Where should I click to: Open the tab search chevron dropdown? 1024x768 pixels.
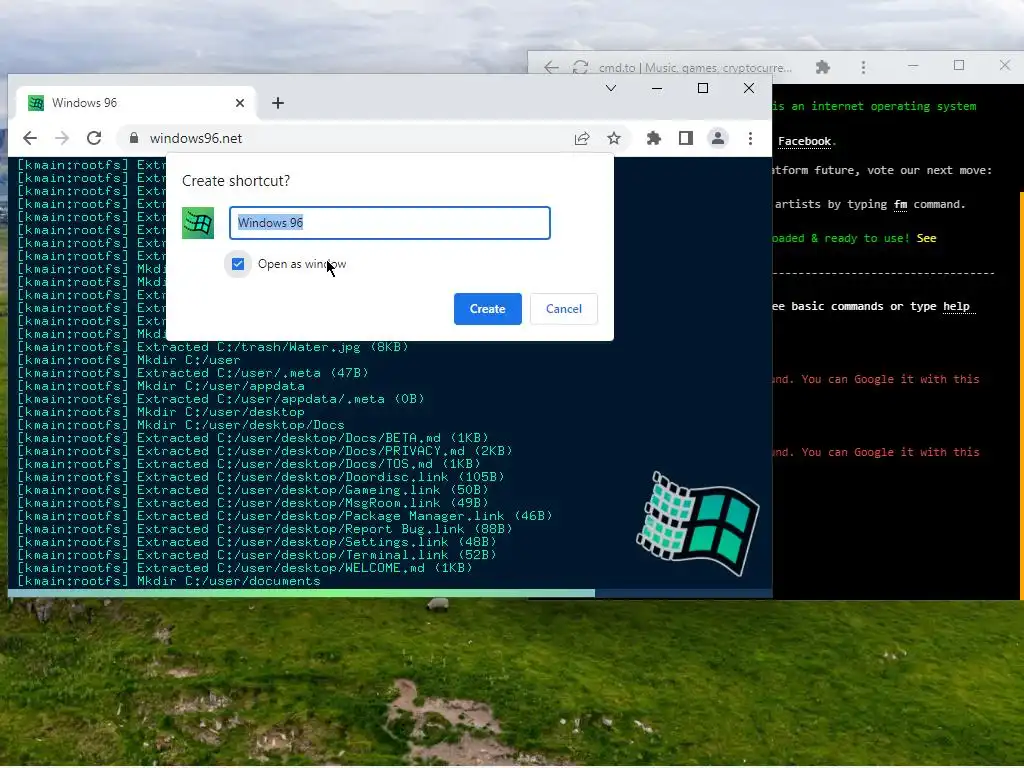click(611, 88)
